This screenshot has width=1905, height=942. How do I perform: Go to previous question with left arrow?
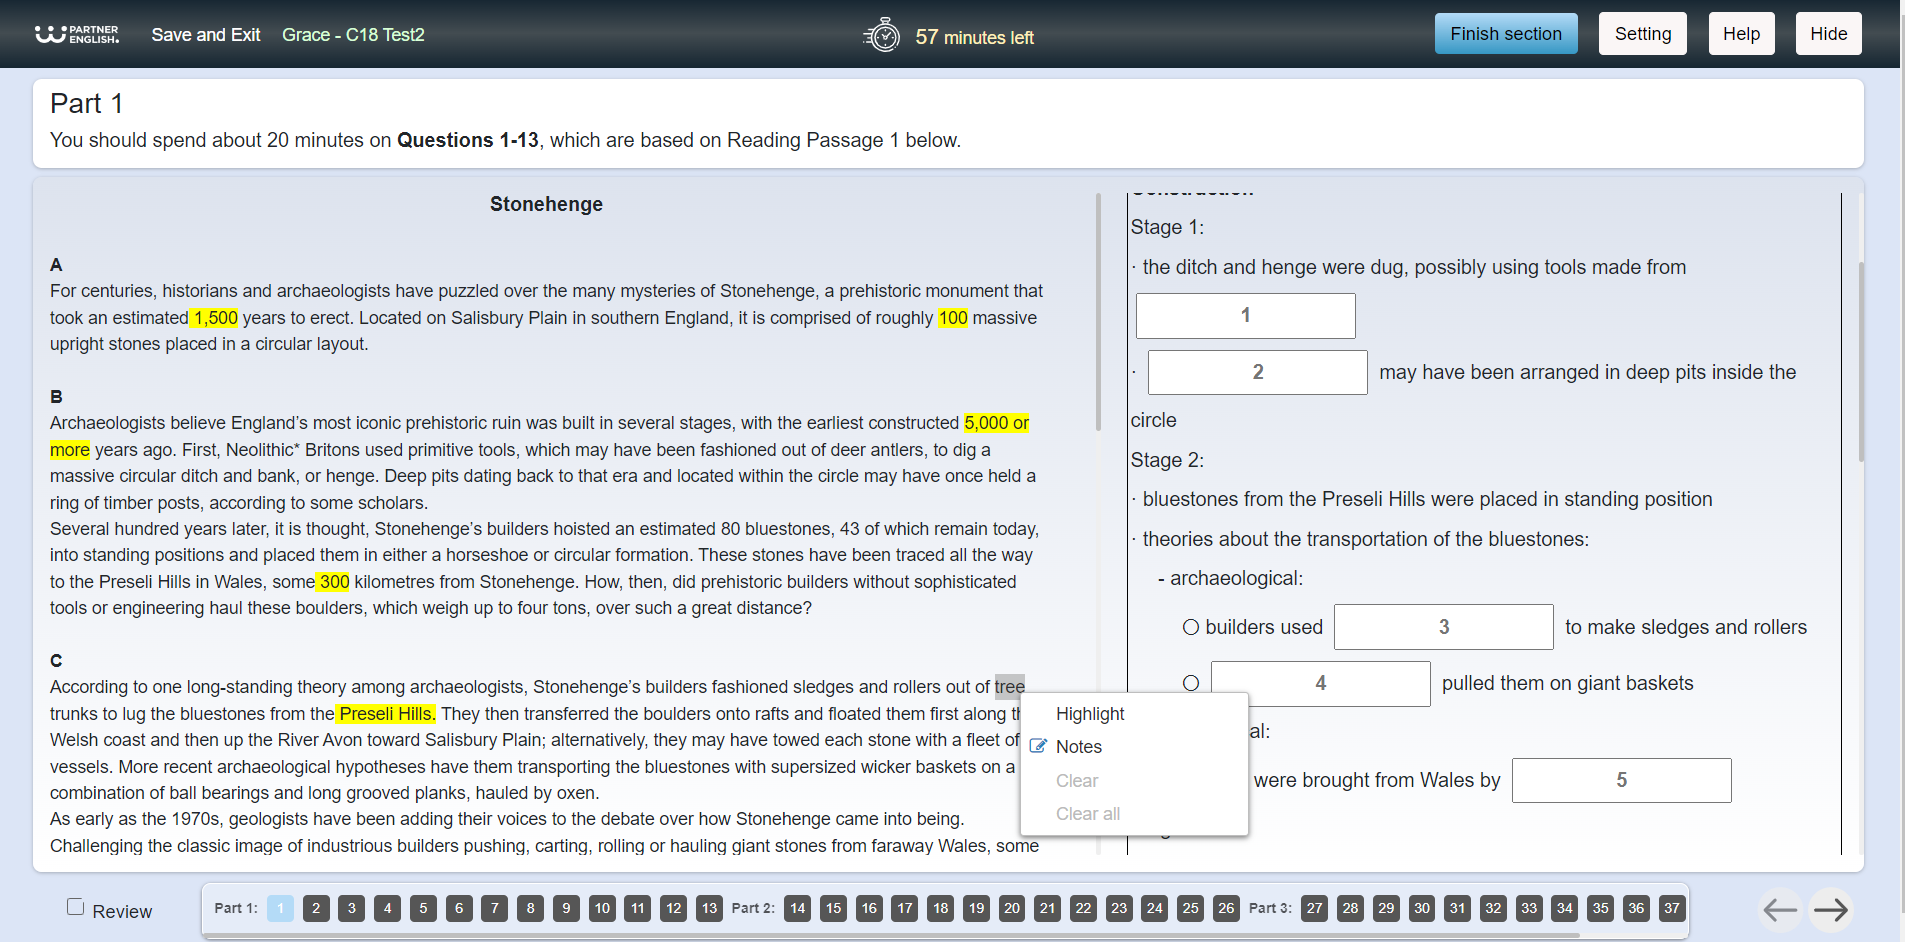click(1781, 909)
